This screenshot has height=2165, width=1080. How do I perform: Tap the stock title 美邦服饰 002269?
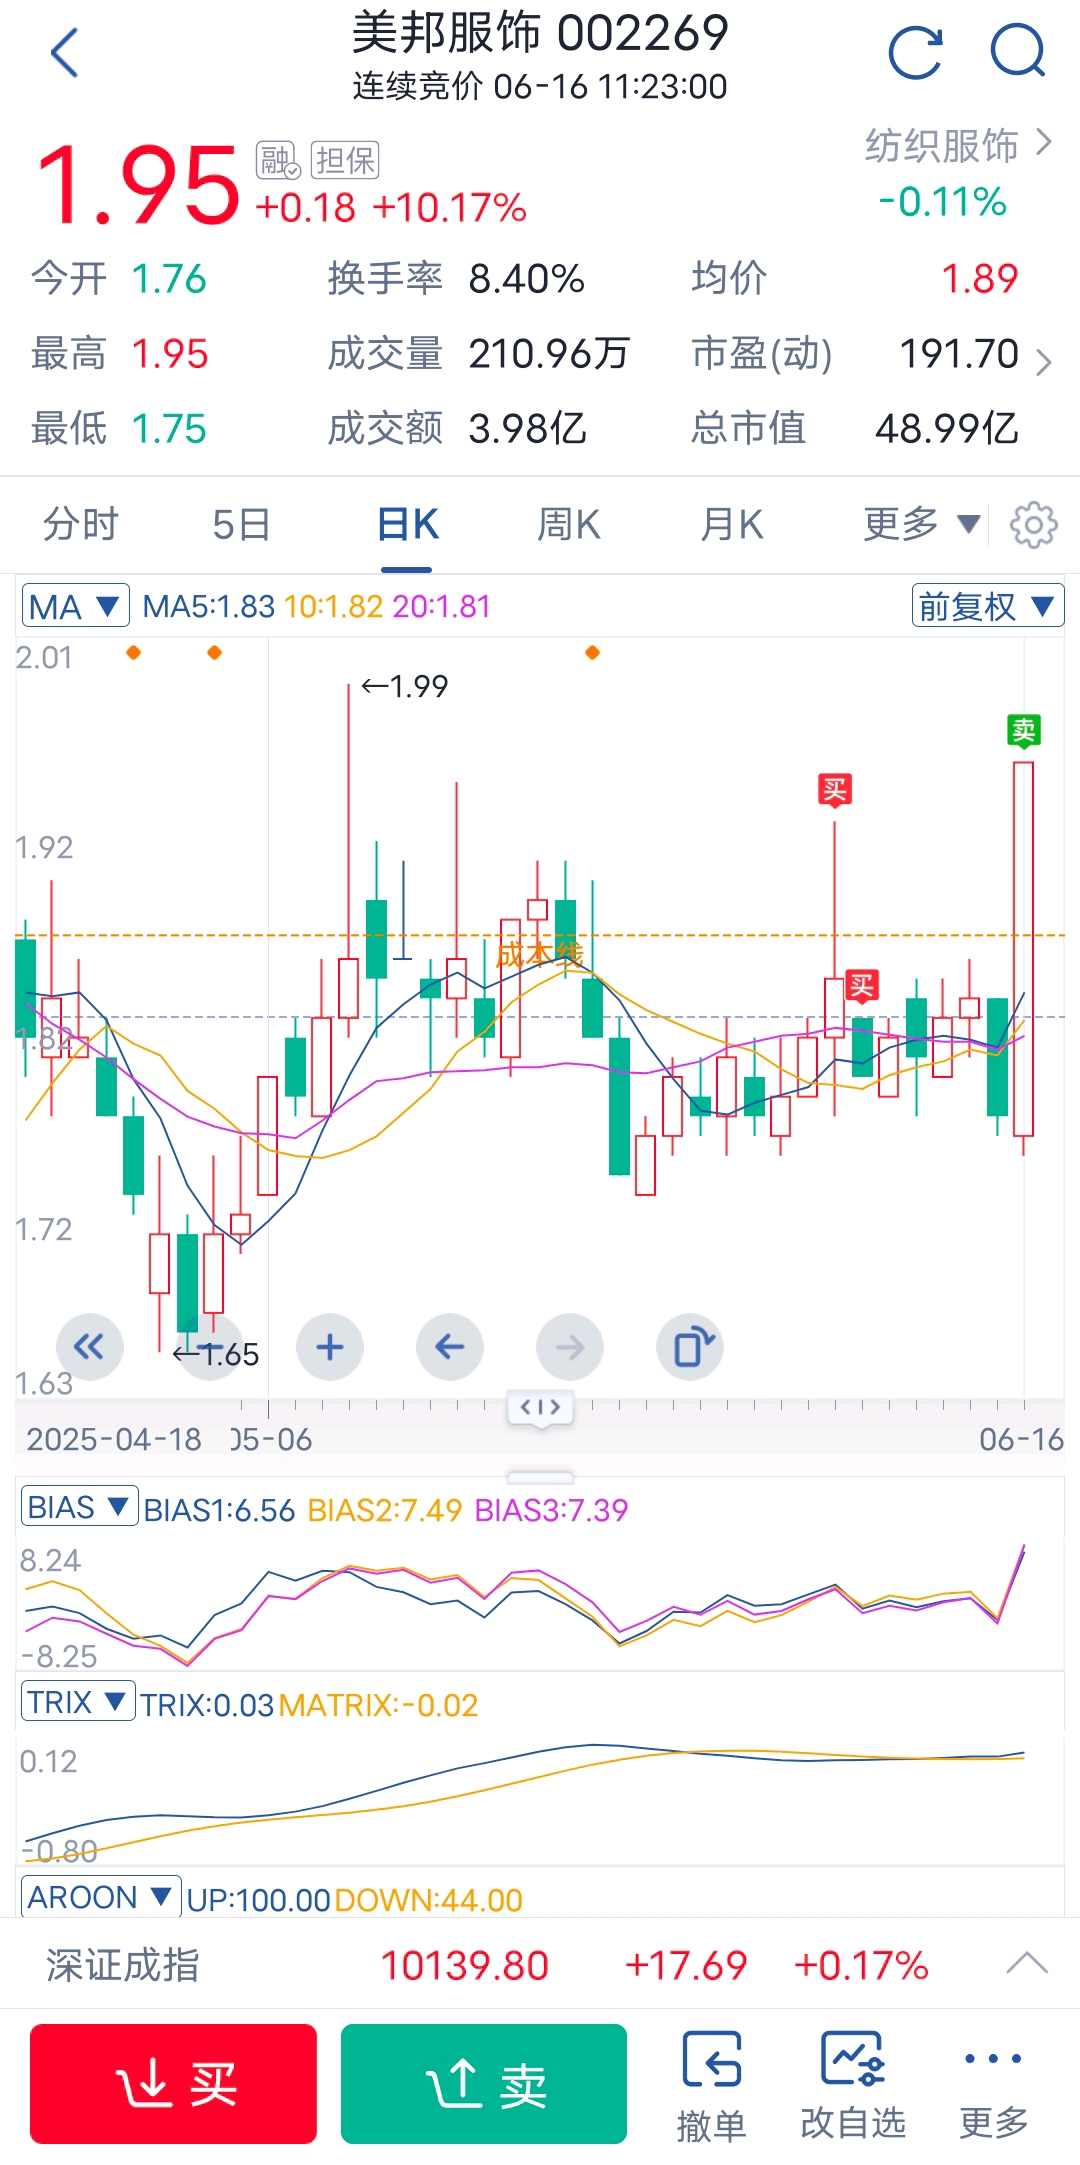(x=540, y=33)
